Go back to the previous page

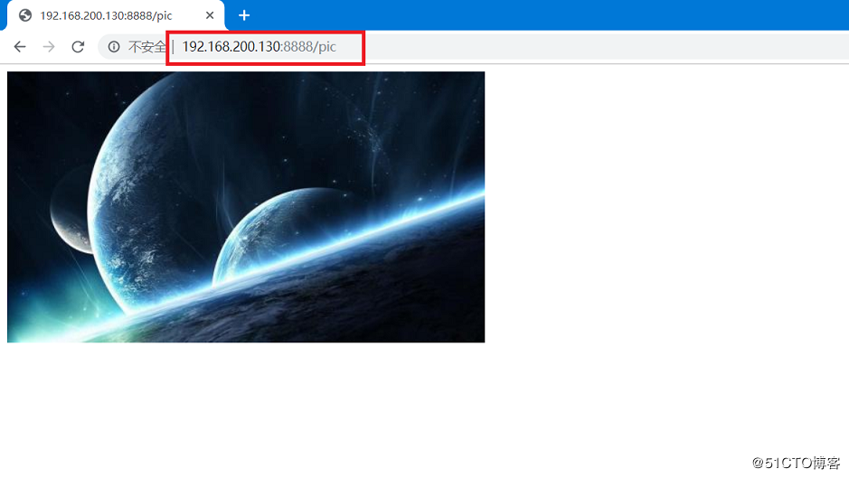tap(20, 47)
